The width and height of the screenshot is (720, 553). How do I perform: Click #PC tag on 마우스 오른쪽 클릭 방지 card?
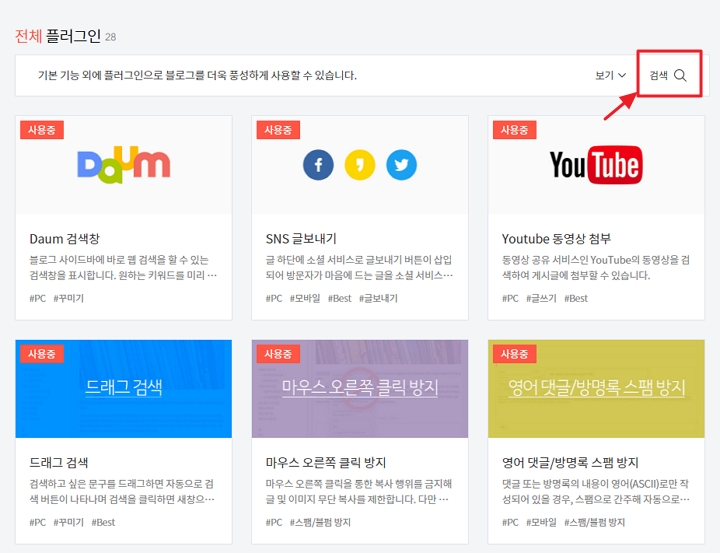[x=274, y=522]
